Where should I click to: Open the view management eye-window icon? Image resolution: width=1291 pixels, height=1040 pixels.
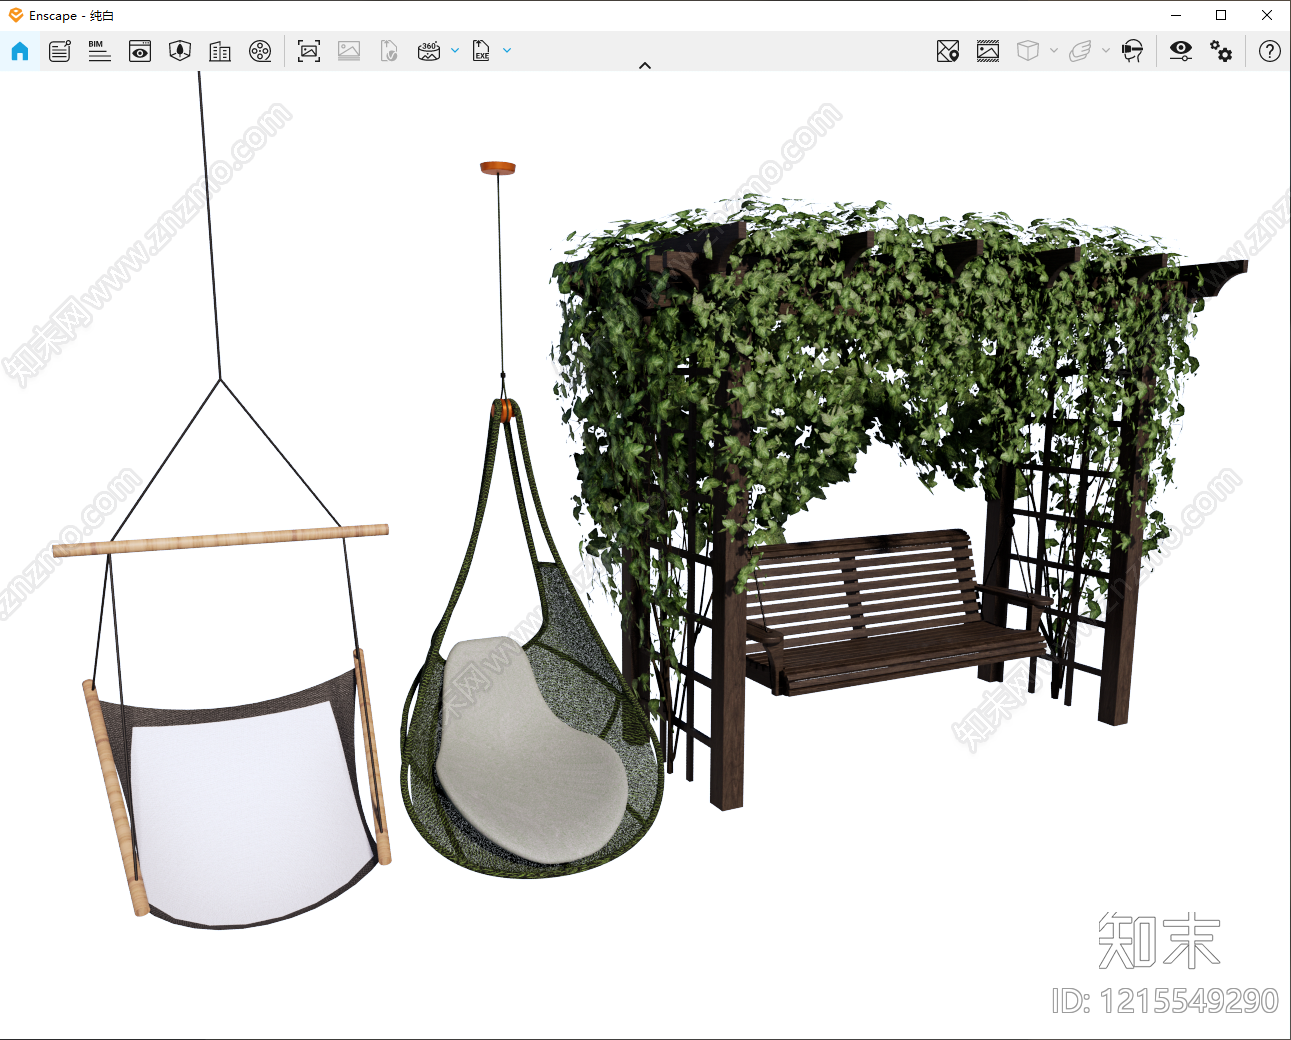[x=140, y=51]
